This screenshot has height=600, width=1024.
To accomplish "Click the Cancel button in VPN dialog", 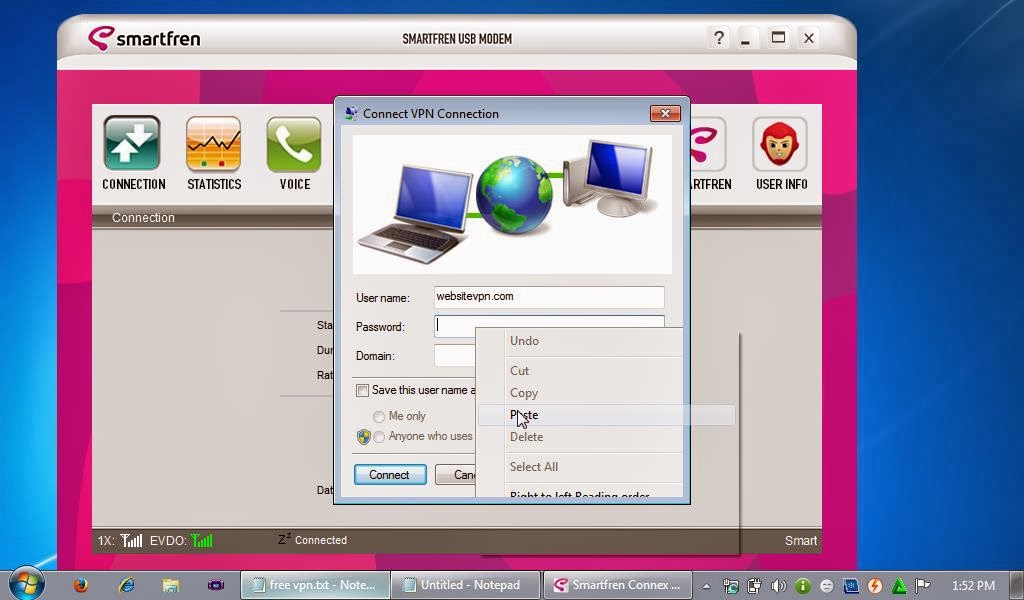I will (x=456, y=475).
